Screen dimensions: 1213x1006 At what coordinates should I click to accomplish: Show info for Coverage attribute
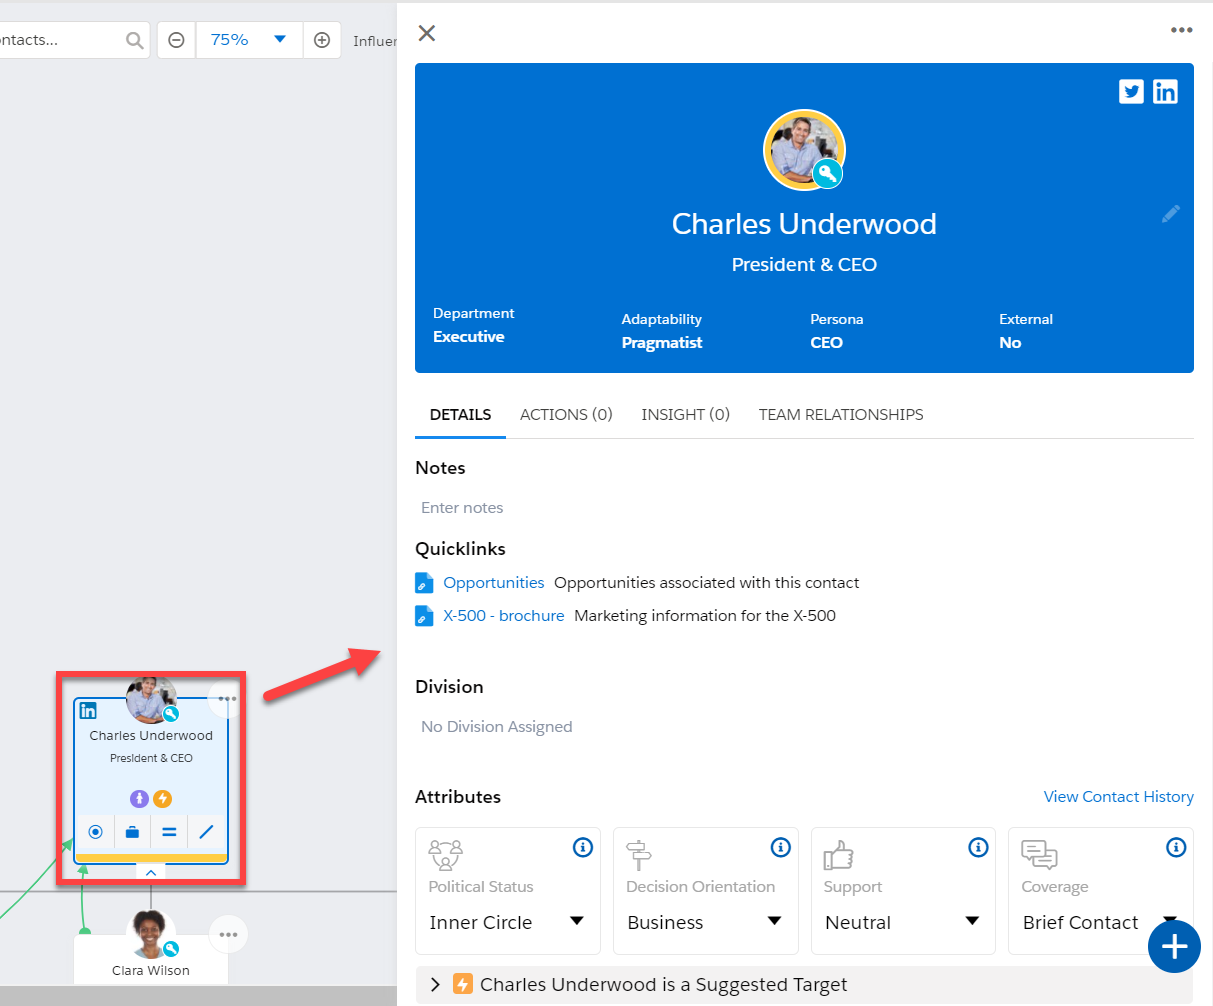pyautogui.click(x=1177, y=847)
